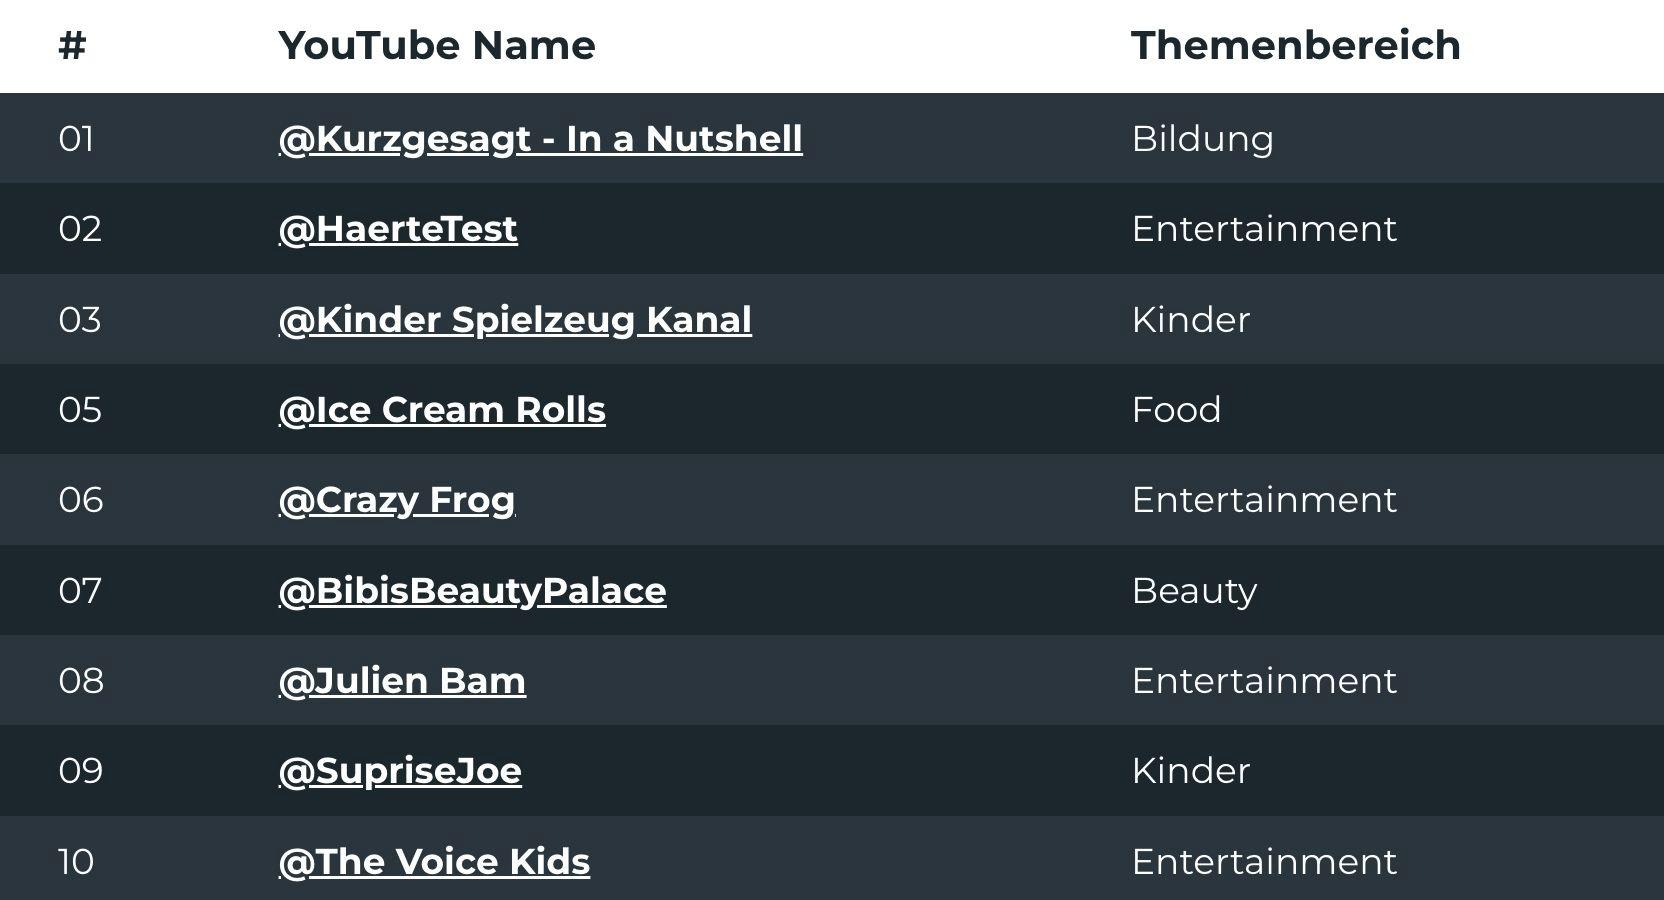Open the @HaerteTest channel link
The width and height of the screenshot is (1664, 900).
[x=398, y=229]
